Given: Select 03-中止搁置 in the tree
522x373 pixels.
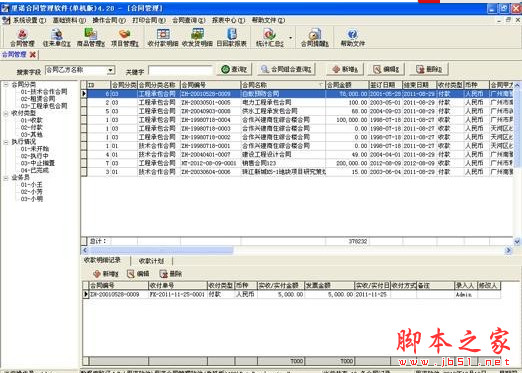Looking at the screenshot, I should [x=38, y=163].
